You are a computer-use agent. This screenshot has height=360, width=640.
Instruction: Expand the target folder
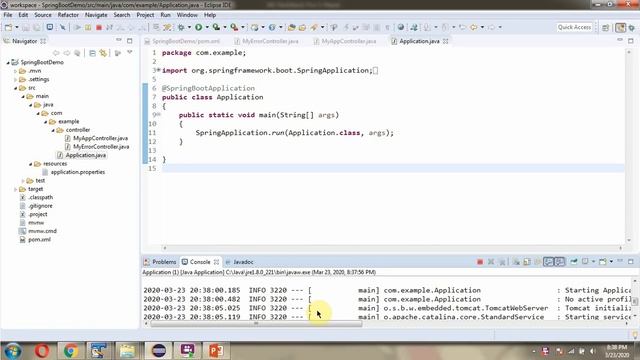tap(16, 189)
